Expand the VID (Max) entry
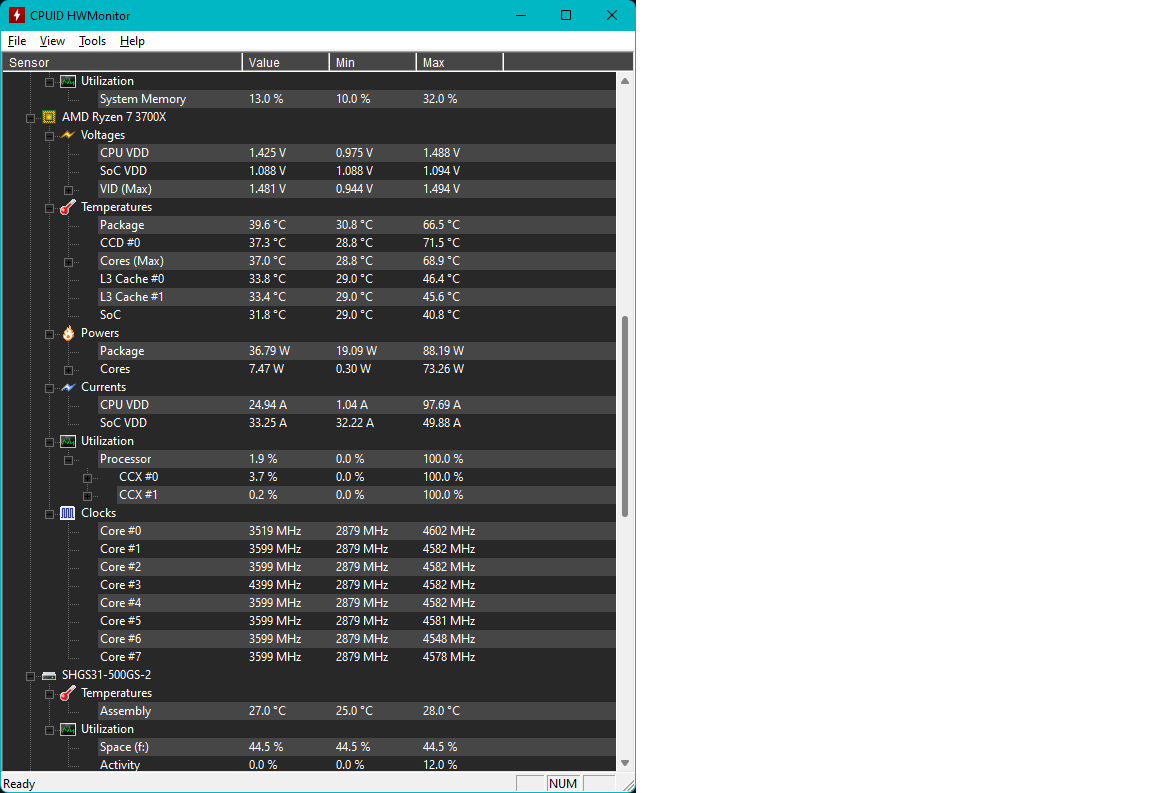Image resolution: width=1152 pixels, height=793 pixels. [68, 190]
